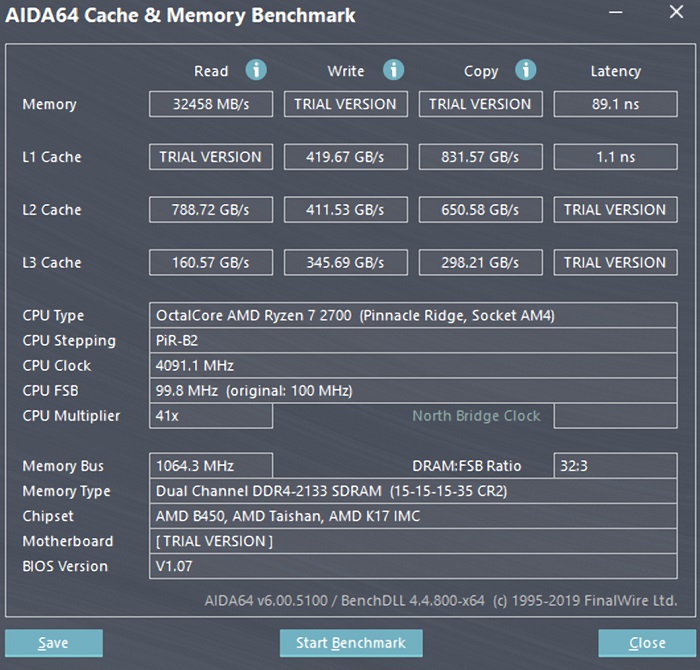
Task: Save the benchmark results
Action: click(54, 643)
